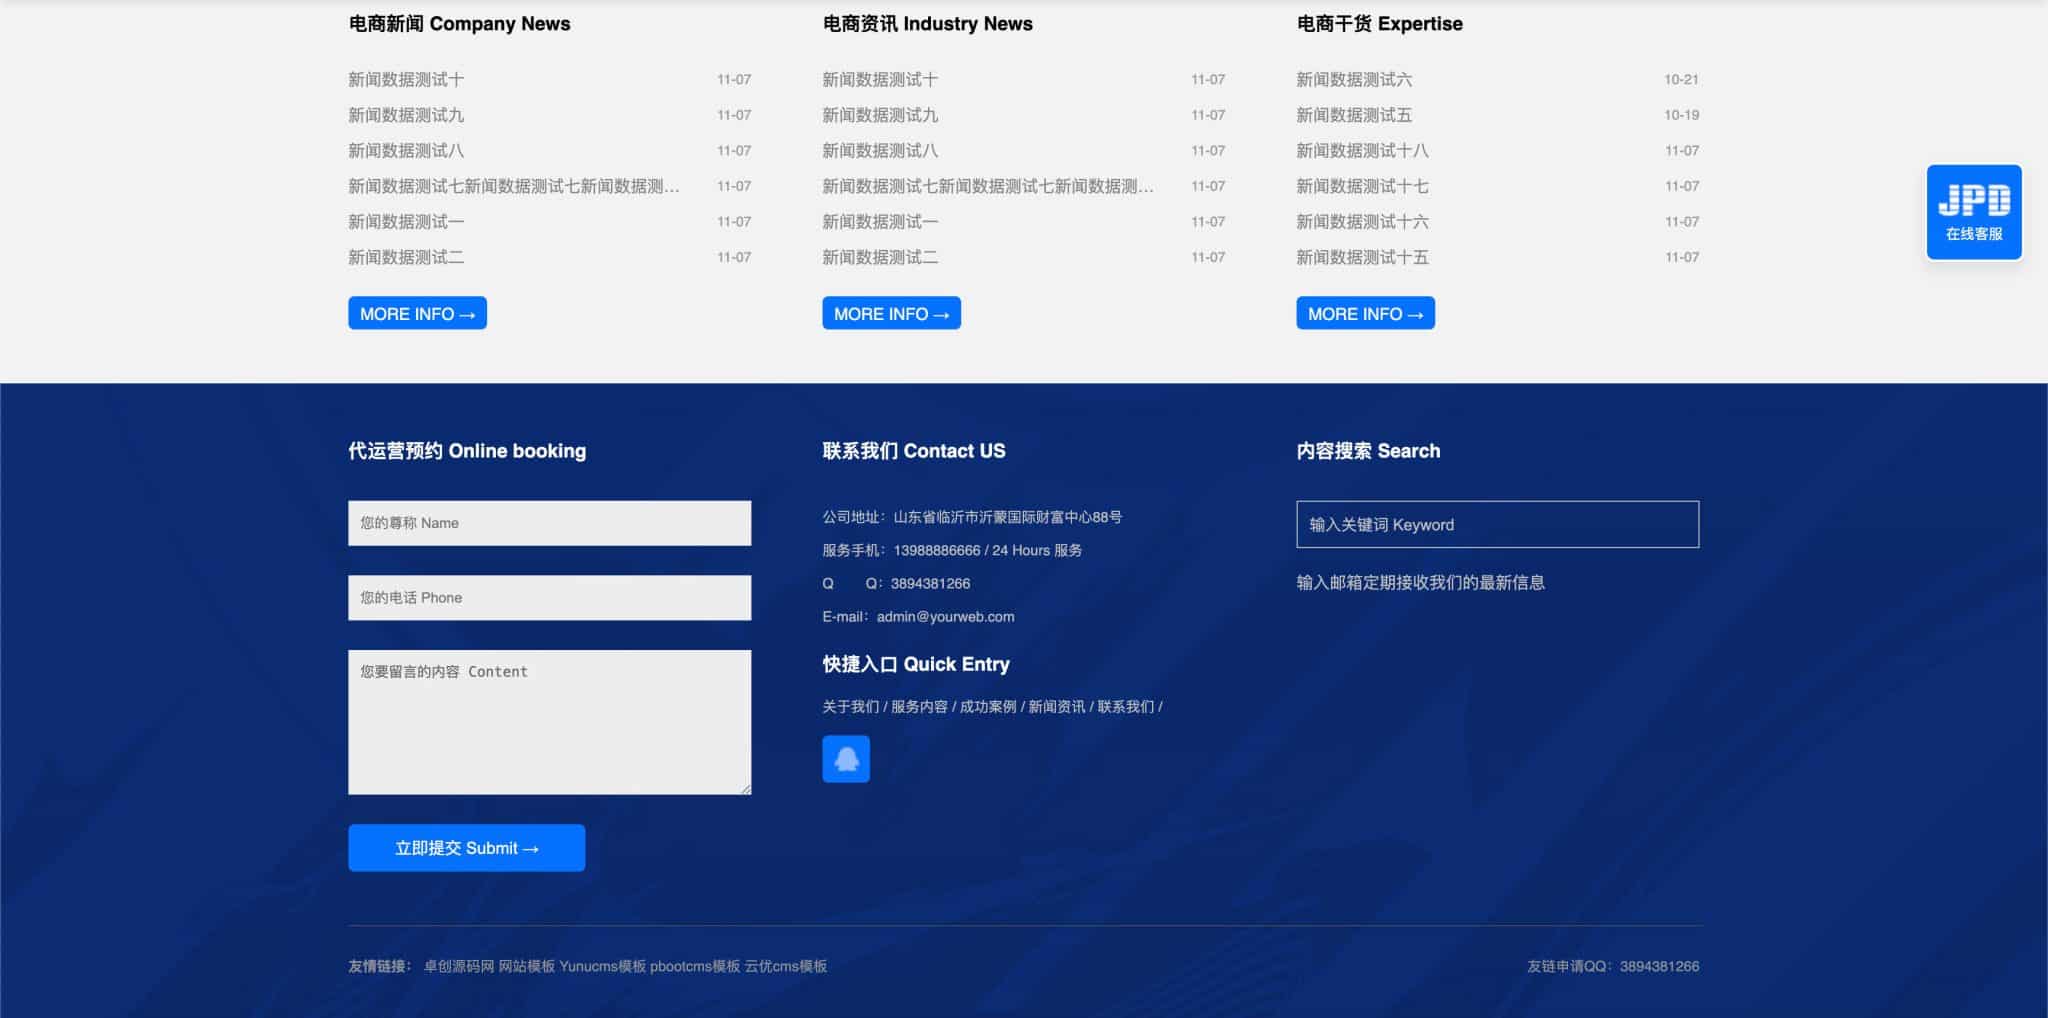Open 服务内容 in Quick Entry
2048x1018 pixels.
point(919,707)
